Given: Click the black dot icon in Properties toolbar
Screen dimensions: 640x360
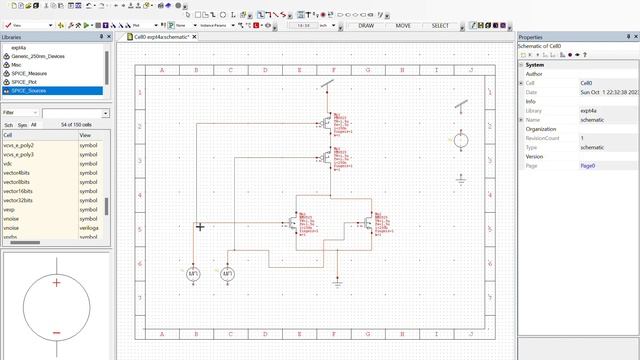Looking at the screenshot, I should (x=570, y=55).
